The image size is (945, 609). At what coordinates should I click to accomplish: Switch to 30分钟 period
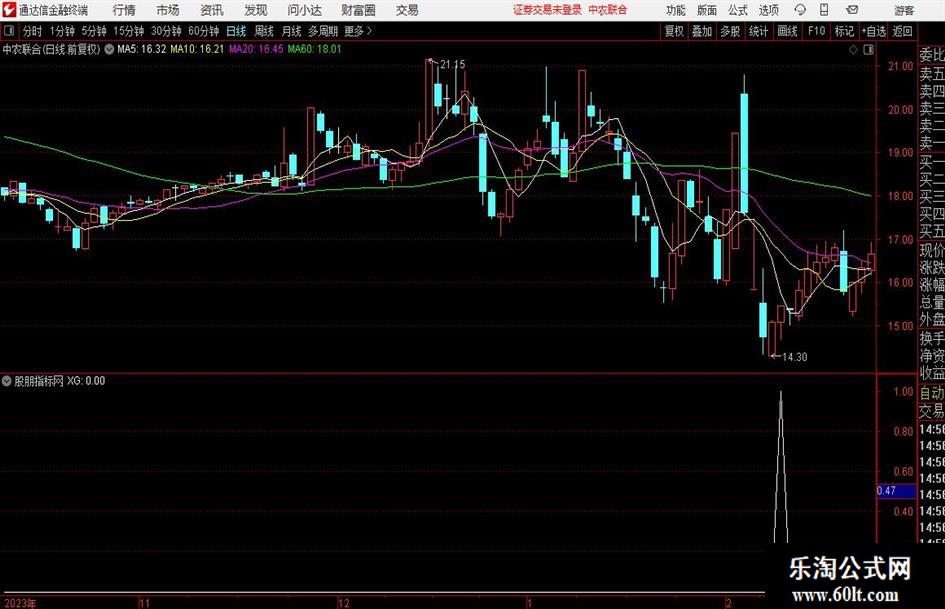pyautogui.click(x=166, y=31)
